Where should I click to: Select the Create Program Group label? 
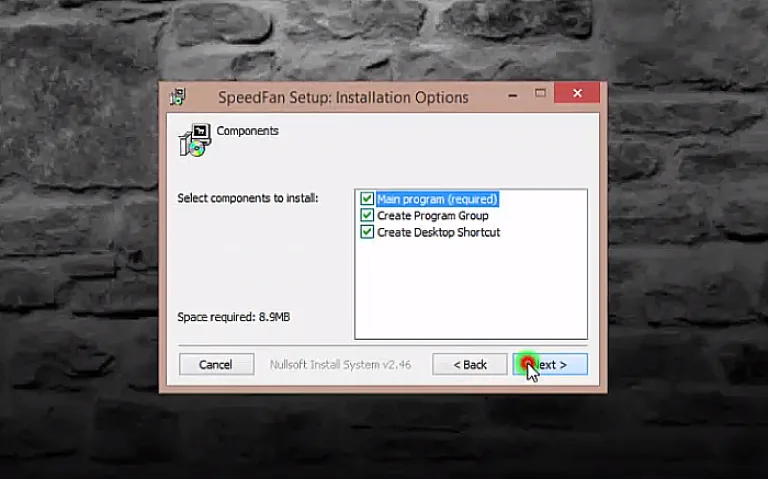432,216
